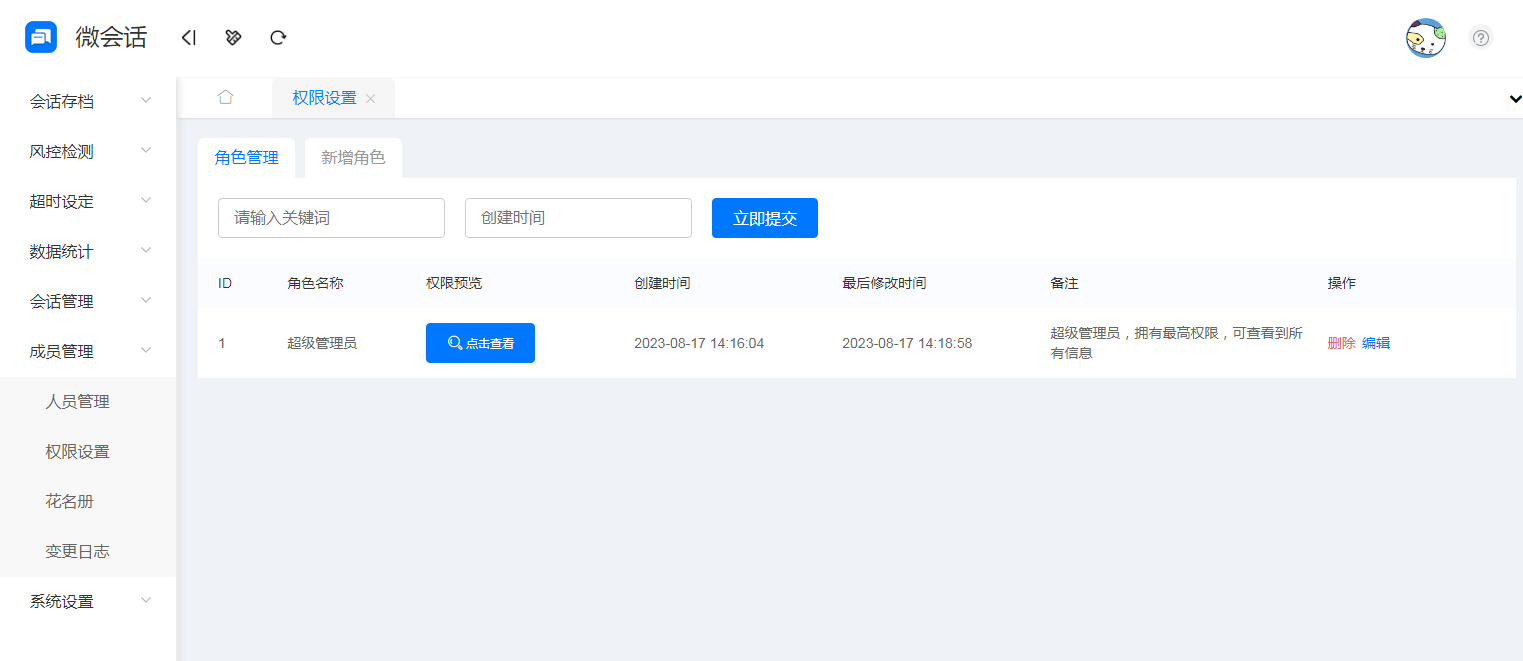Edit the 超级管理员 role via 编辑 link
Image resolution: width=1523 pixels, height=661 pixels.
point(1376,342)
